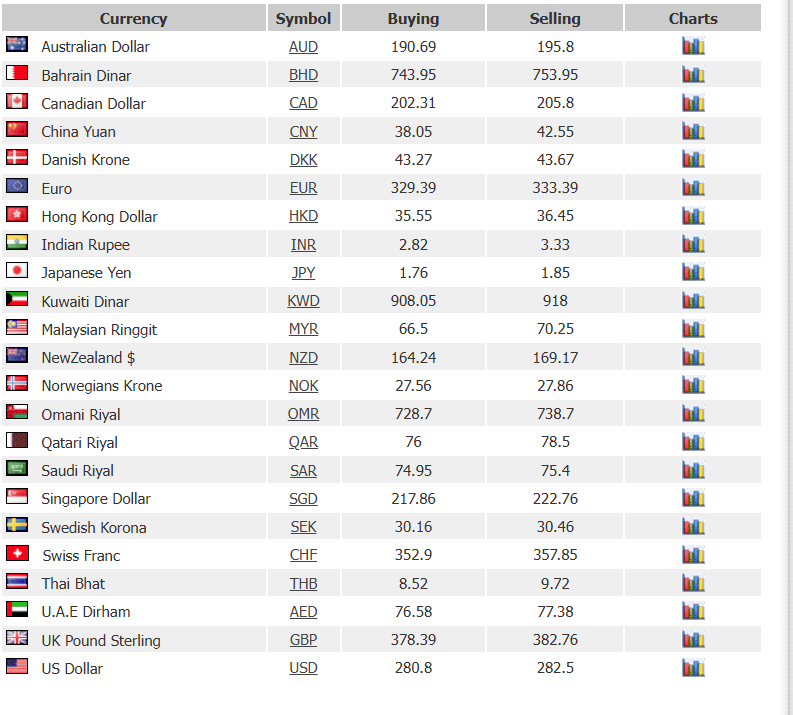Open the Indian Rupee chart icon
Viewport: 793px width, 715px height.
tap(693, 244)
